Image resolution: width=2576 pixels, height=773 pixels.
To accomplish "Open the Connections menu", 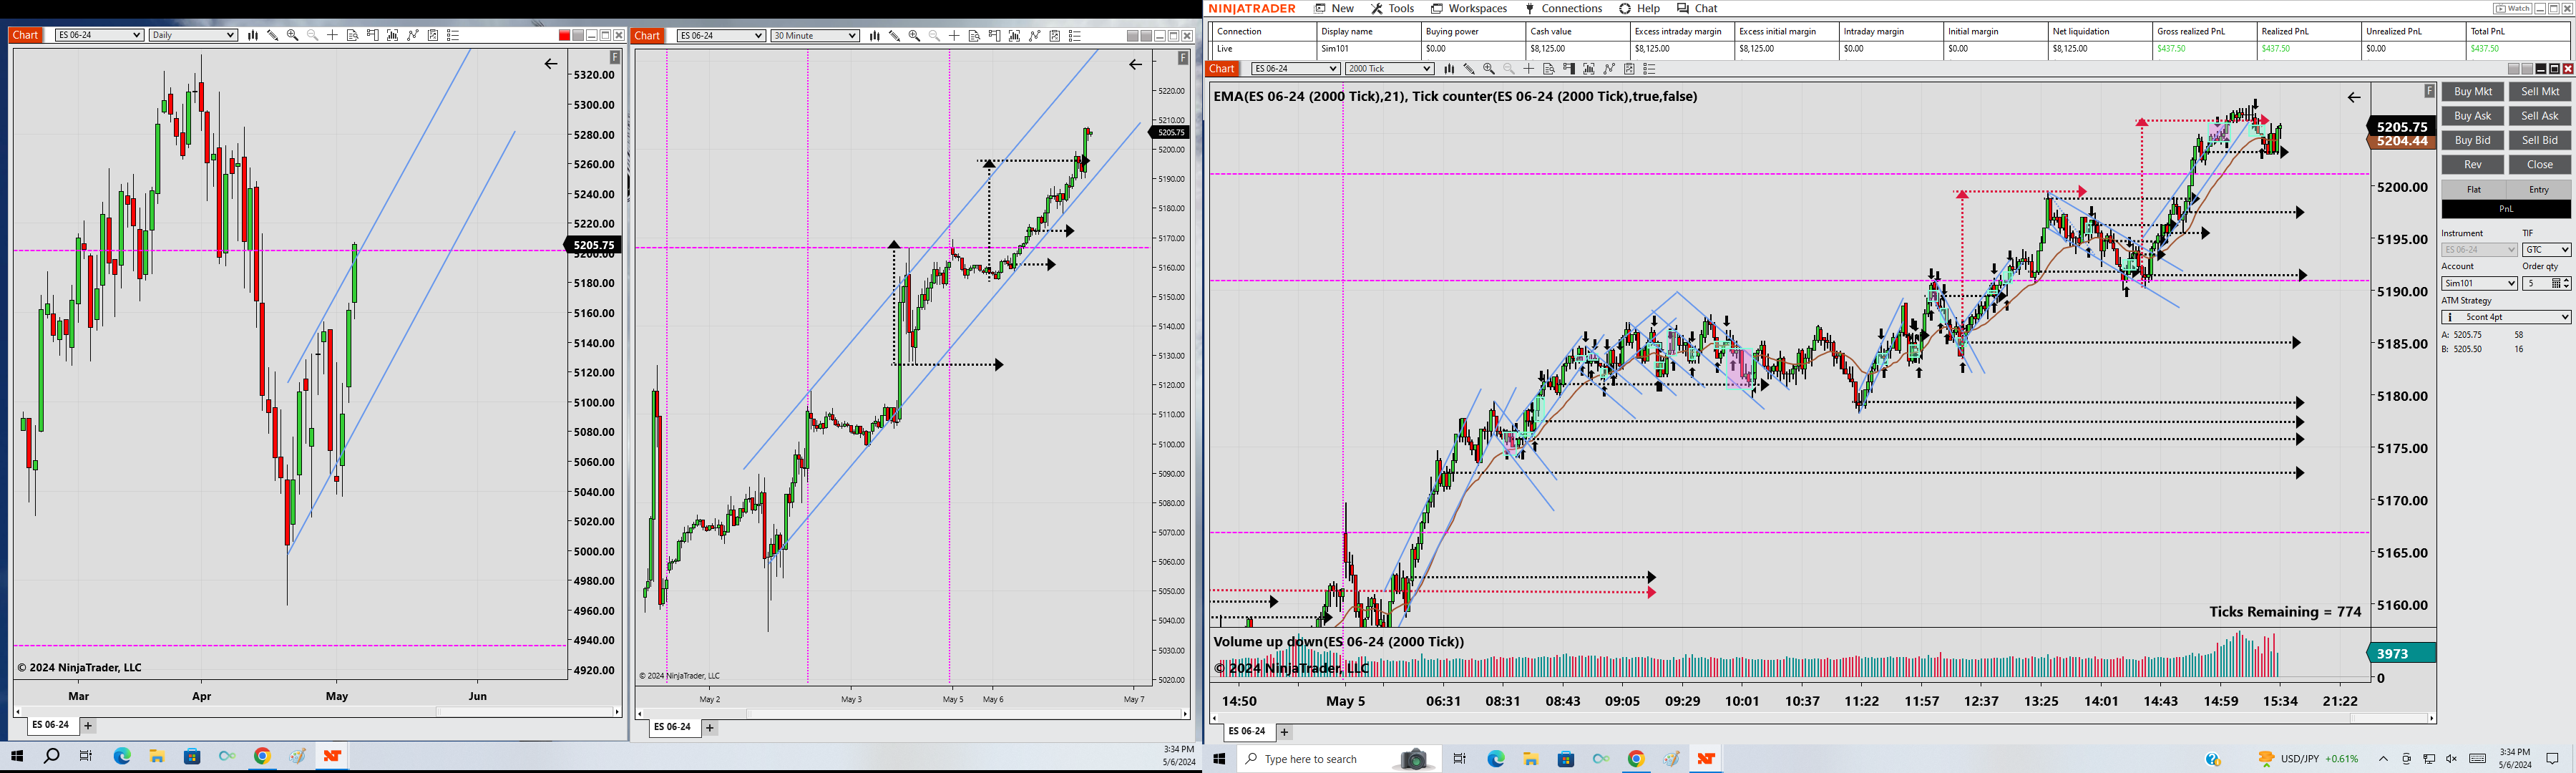I will (1564, 8).
